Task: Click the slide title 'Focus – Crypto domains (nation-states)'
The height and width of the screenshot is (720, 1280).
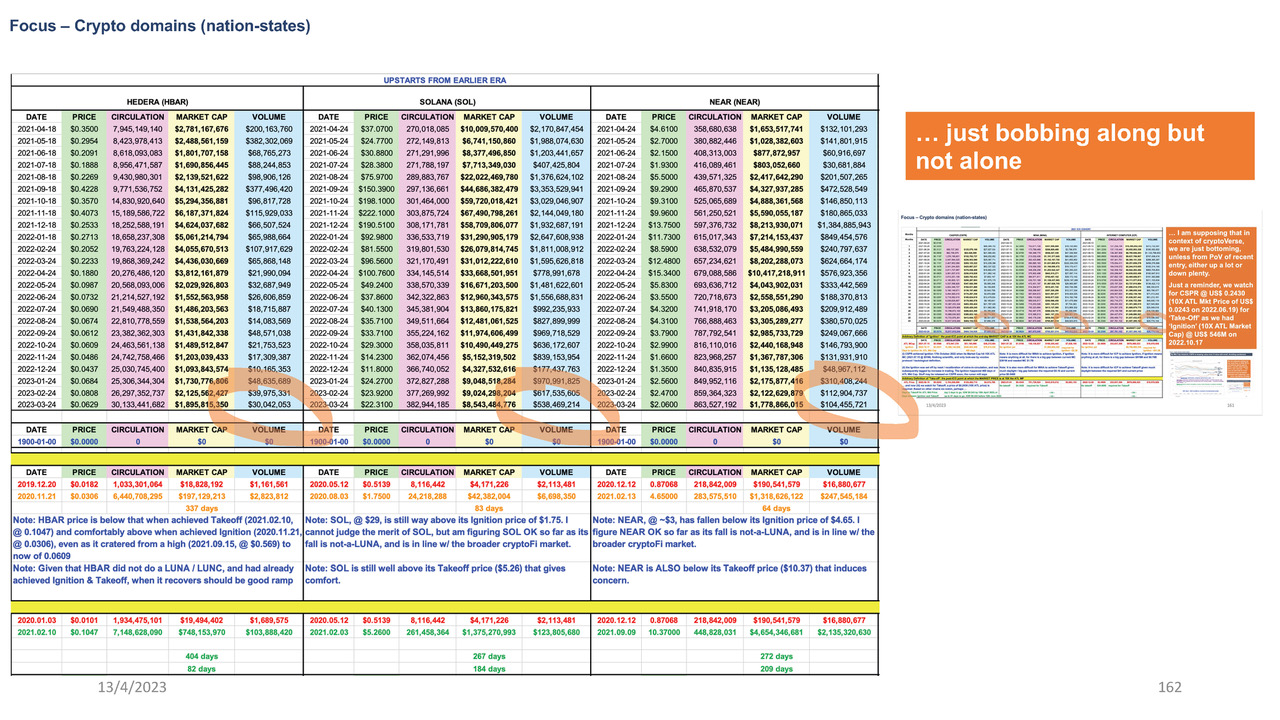Action: click(x=160, y=25)
